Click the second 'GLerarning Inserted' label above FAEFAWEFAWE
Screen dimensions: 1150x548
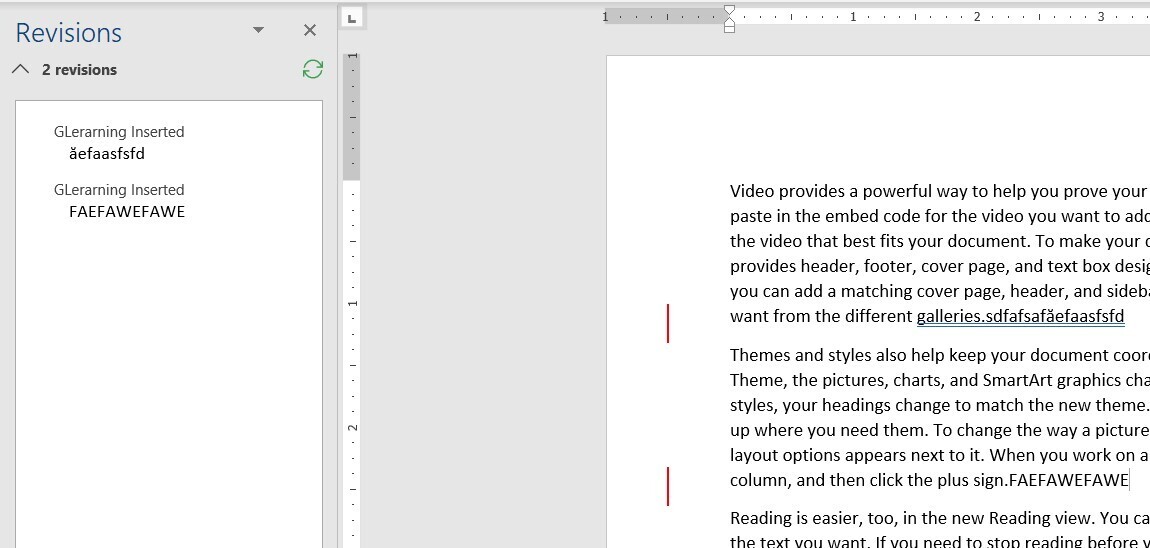(x=119, y=190)
